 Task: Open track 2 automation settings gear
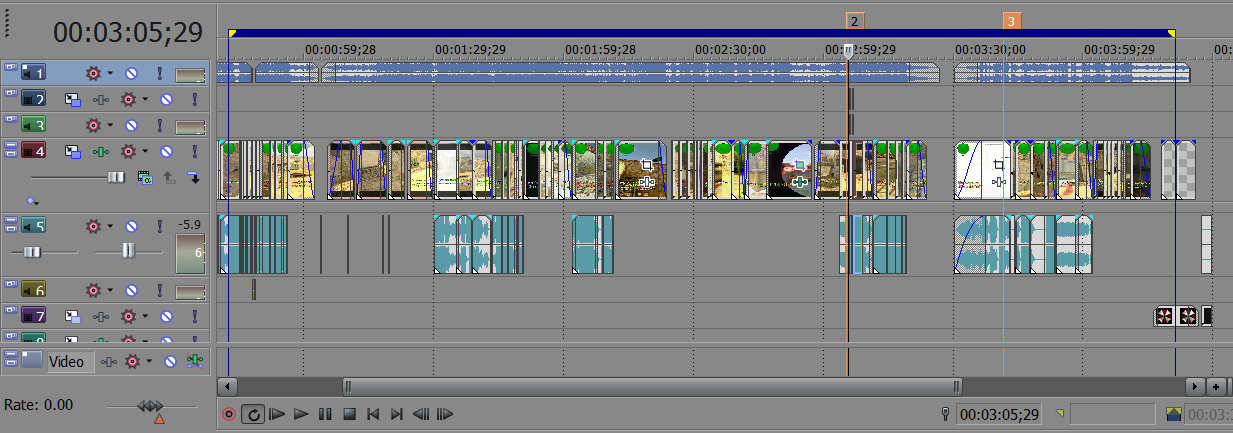coord(128,100)
